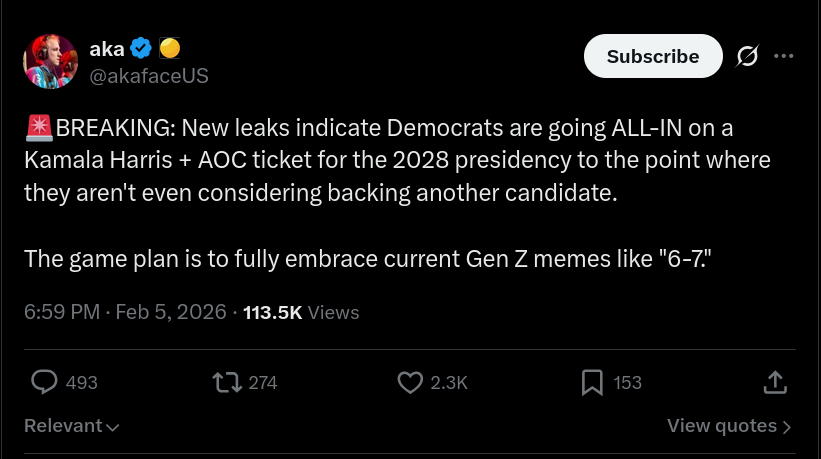The width and height of the screenshot is (821, 459).
Task: Click the blue verified checkmark badge
Action: 142,47
